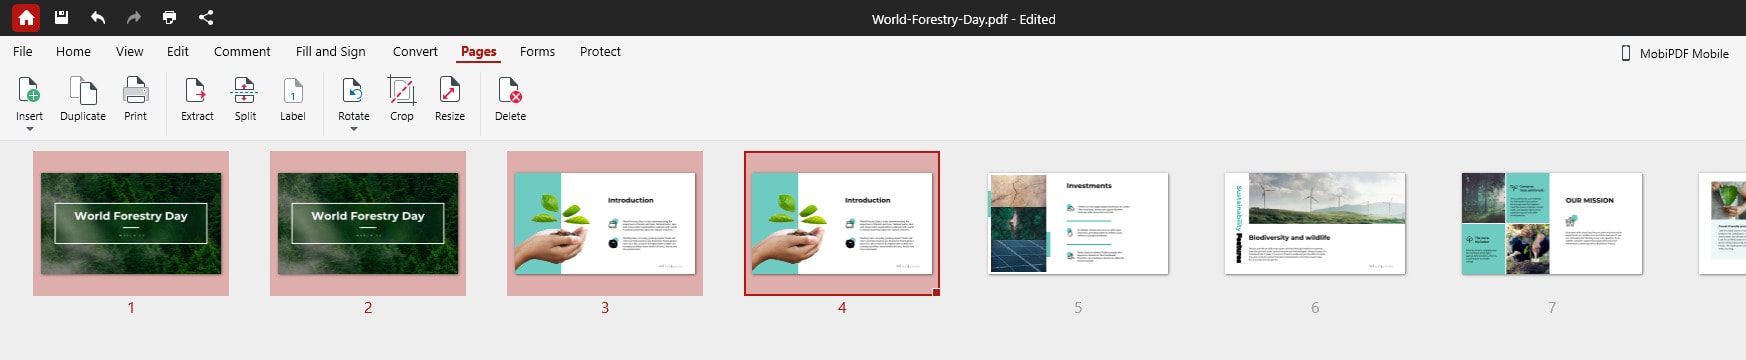Open the File menu

pos(23,51)
